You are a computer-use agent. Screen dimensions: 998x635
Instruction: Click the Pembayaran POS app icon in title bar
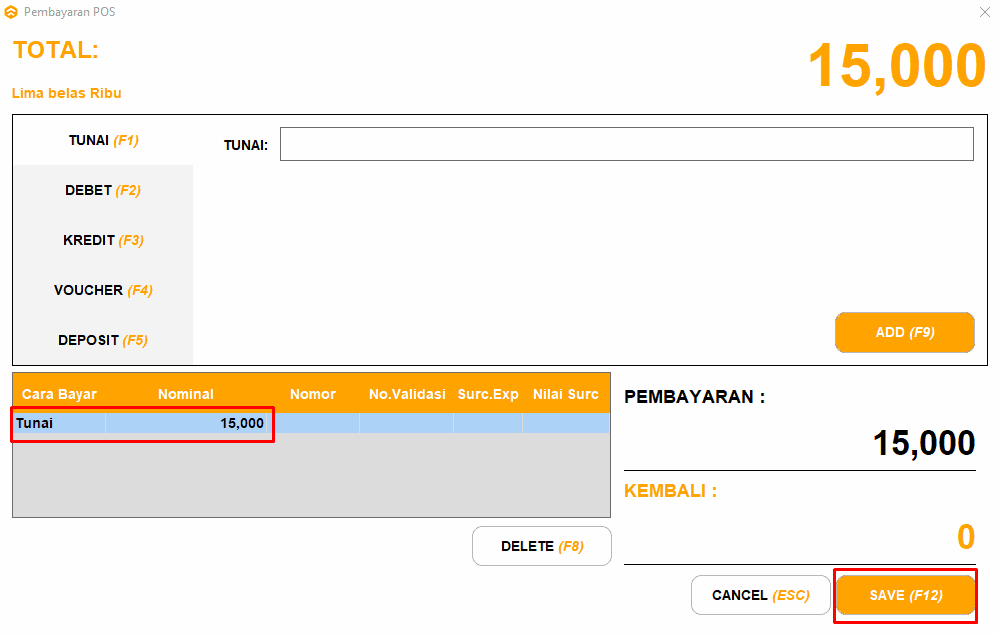(x=11, y=13)
